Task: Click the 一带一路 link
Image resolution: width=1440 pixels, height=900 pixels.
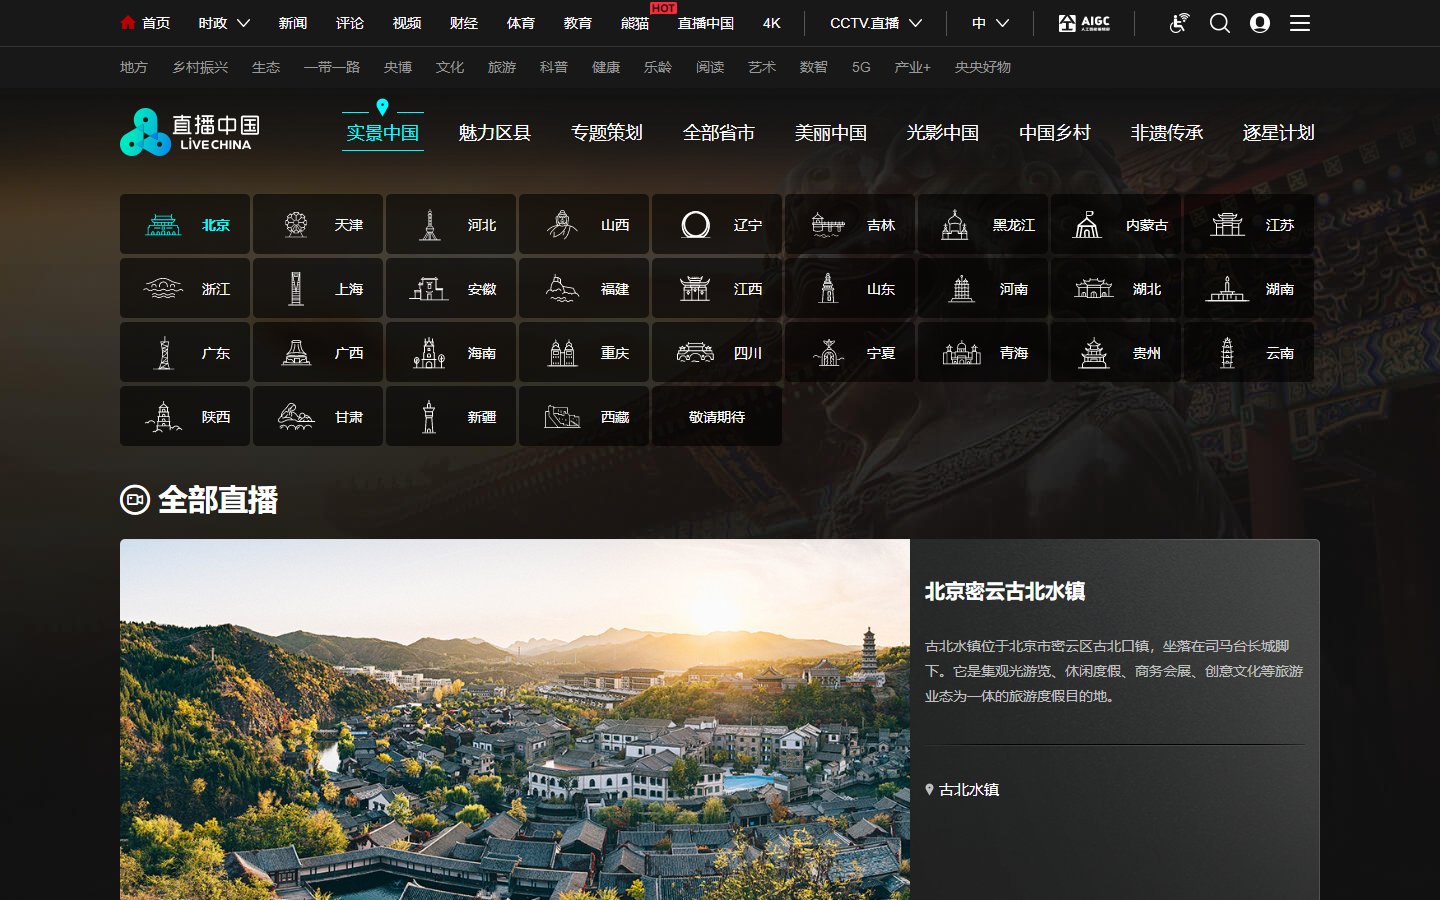Action: click(332, 67)
